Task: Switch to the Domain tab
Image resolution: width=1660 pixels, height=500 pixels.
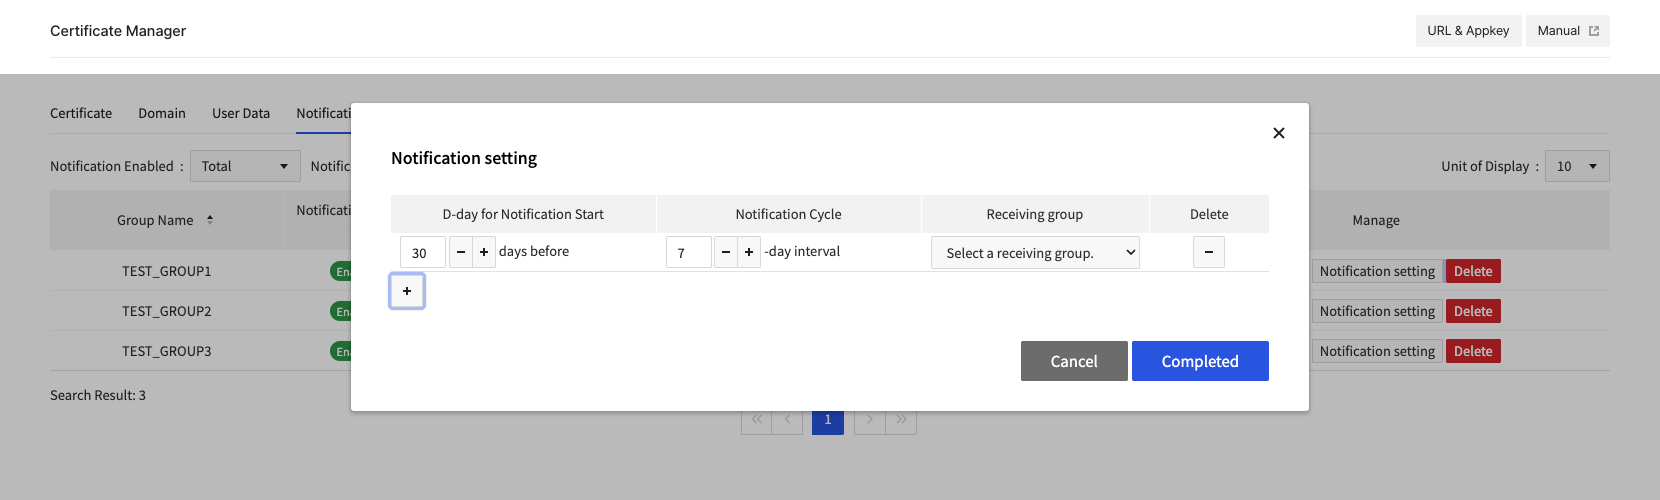Action: [162, 113]
